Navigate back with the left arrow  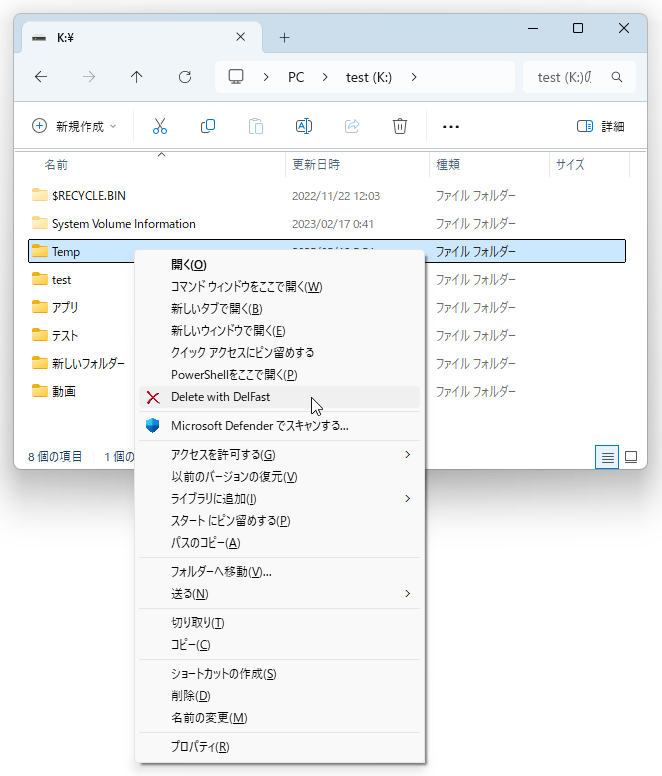click(x=41, y=77)
